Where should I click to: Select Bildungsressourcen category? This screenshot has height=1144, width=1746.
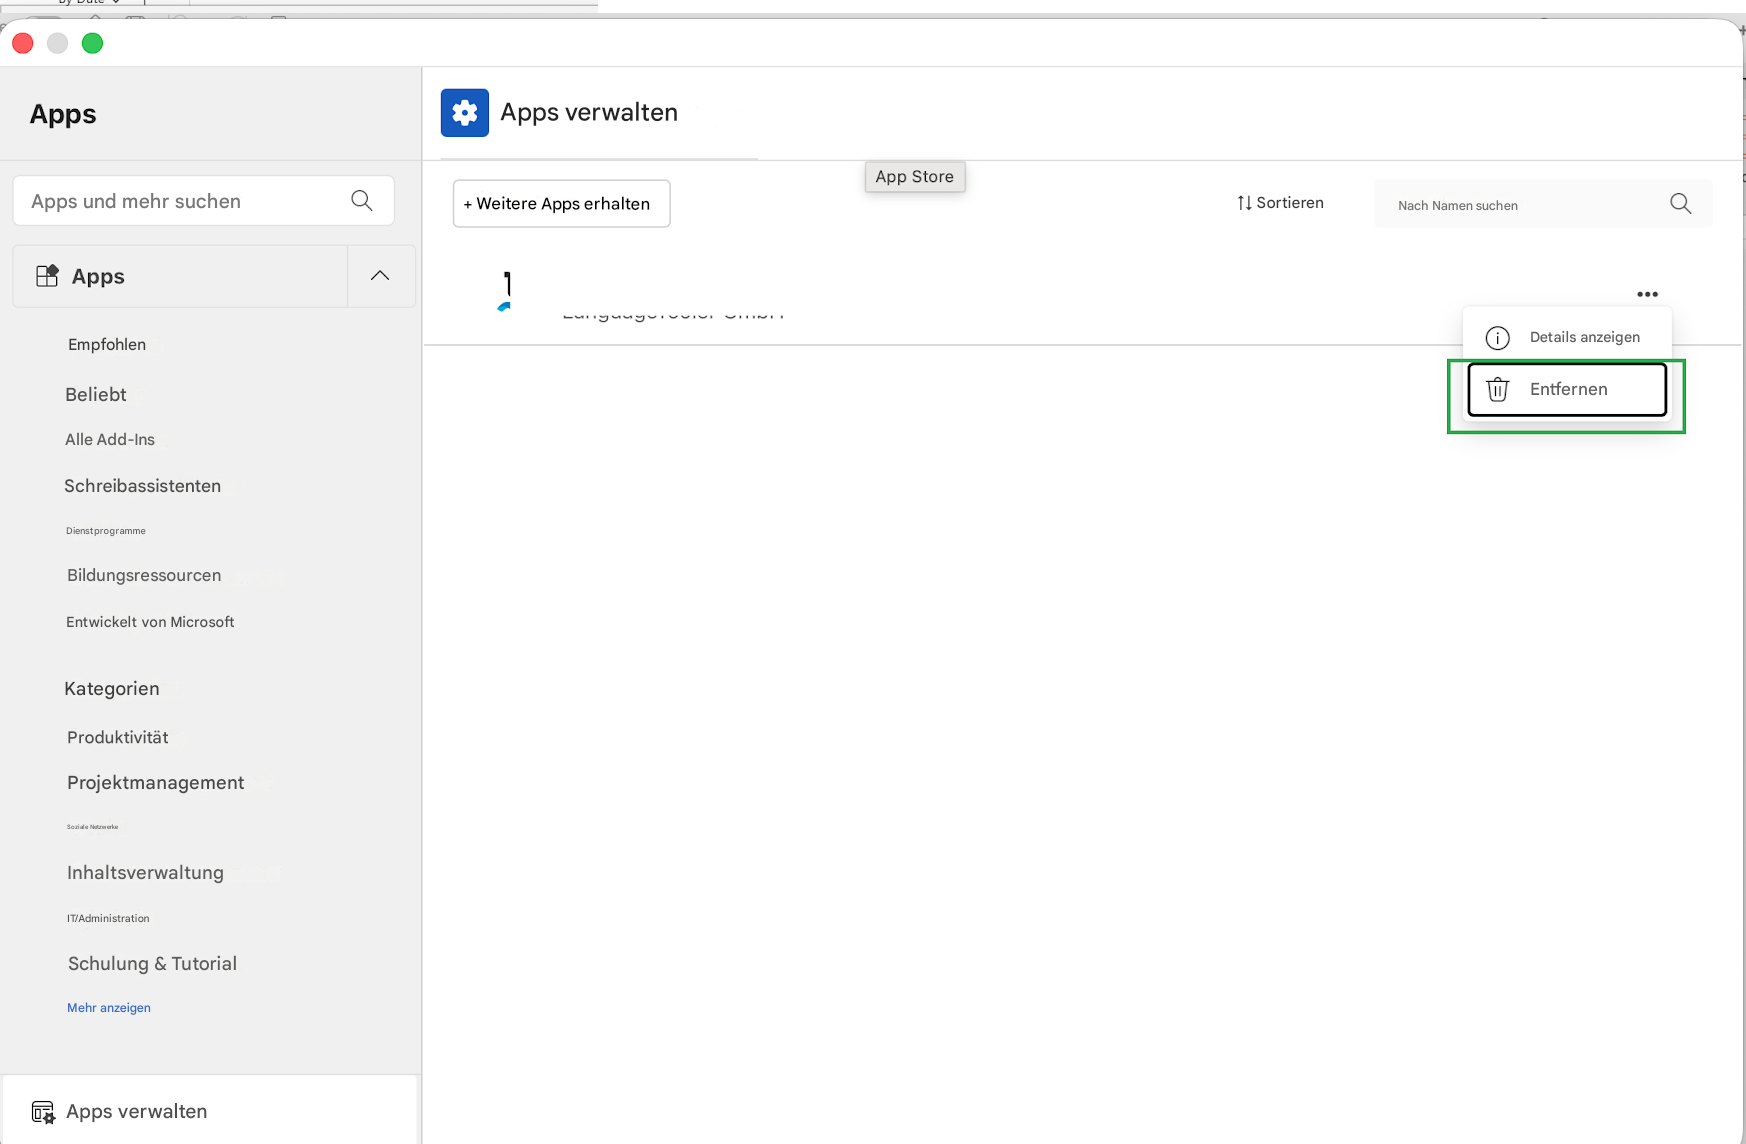pyautogui.click(x=144, y=576)
